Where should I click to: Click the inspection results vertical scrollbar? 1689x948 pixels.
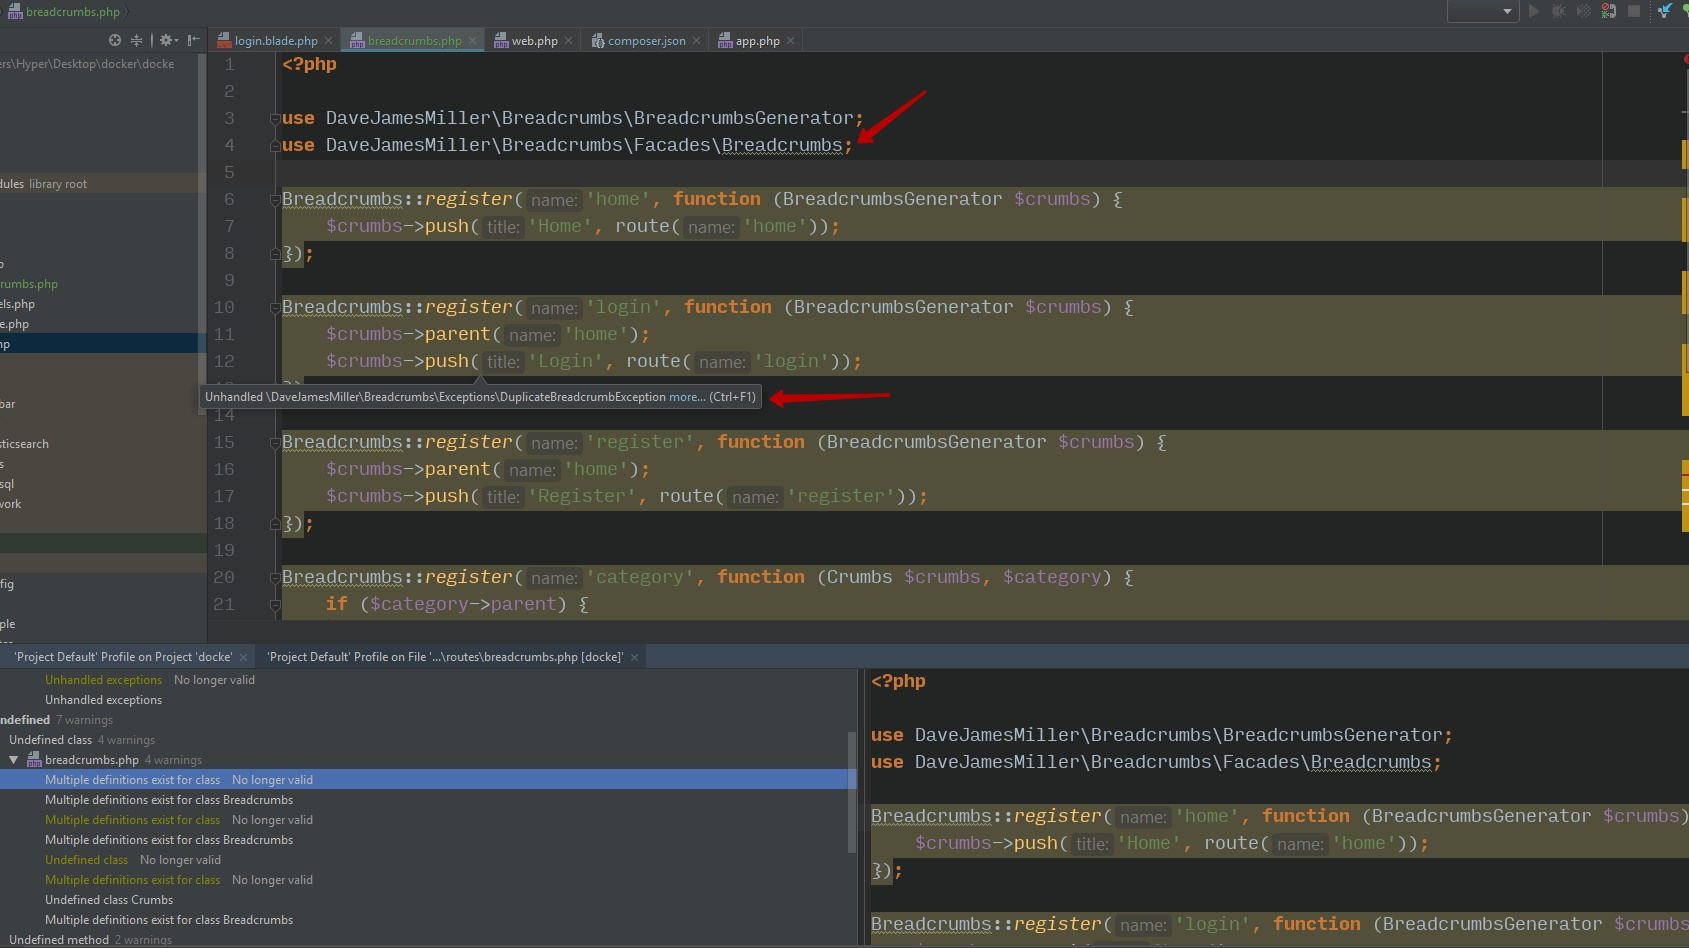852,791
